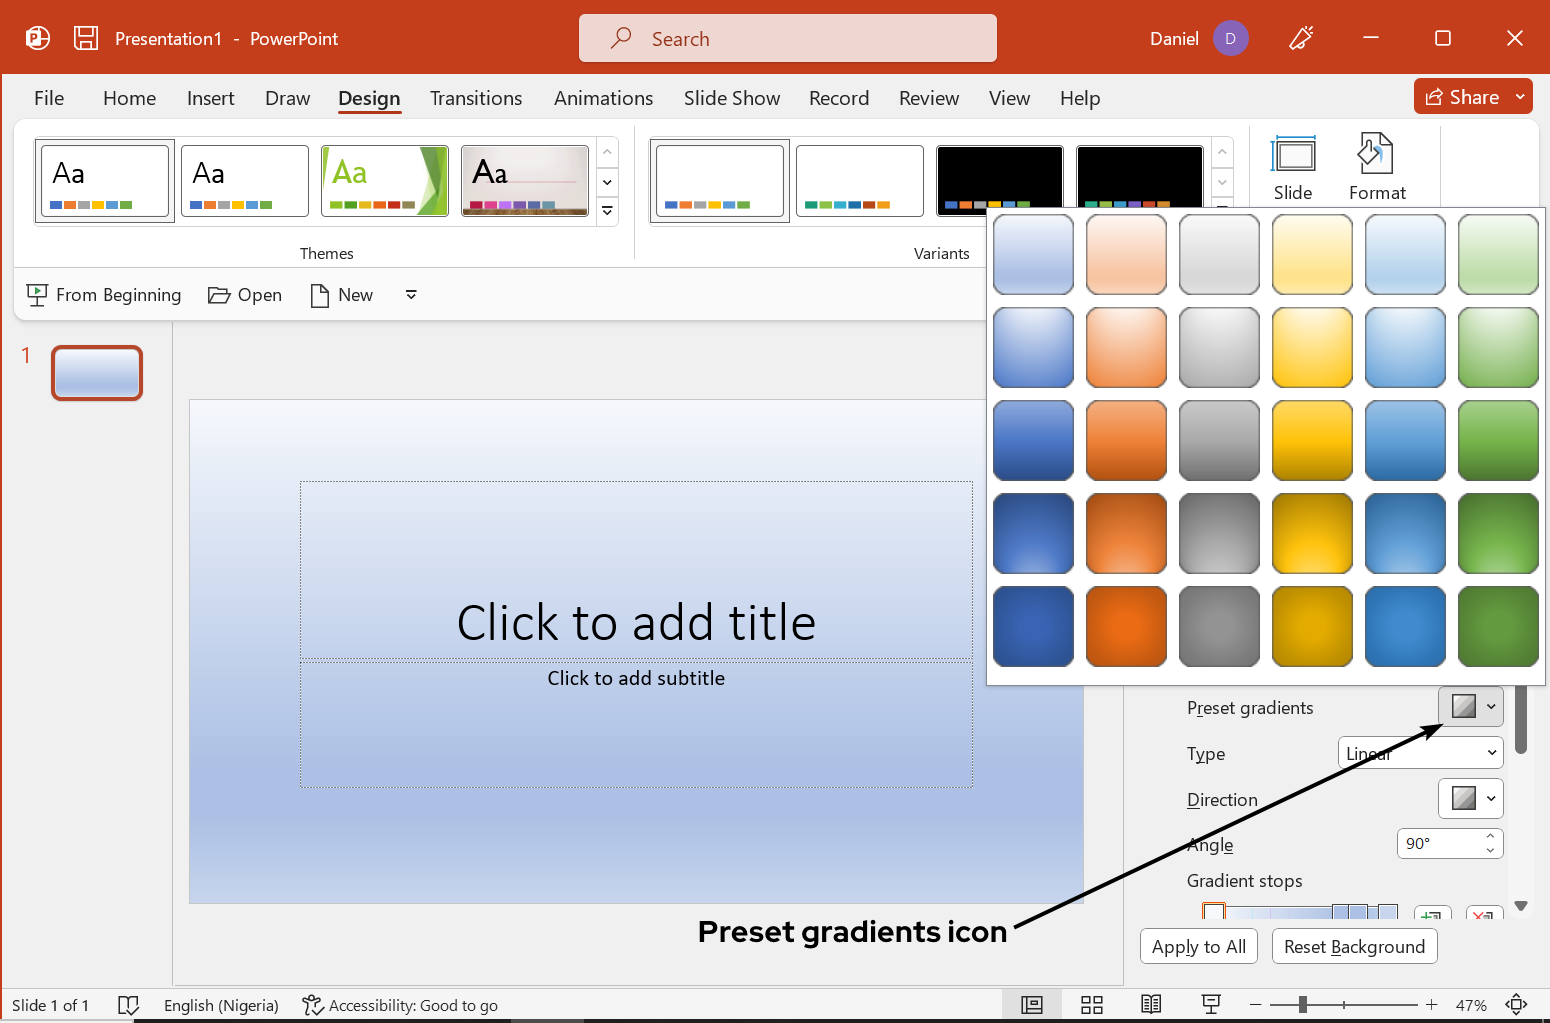Select slide 1 thumbnail in the panel
1550x1023 pixels.
pos(97,373)
